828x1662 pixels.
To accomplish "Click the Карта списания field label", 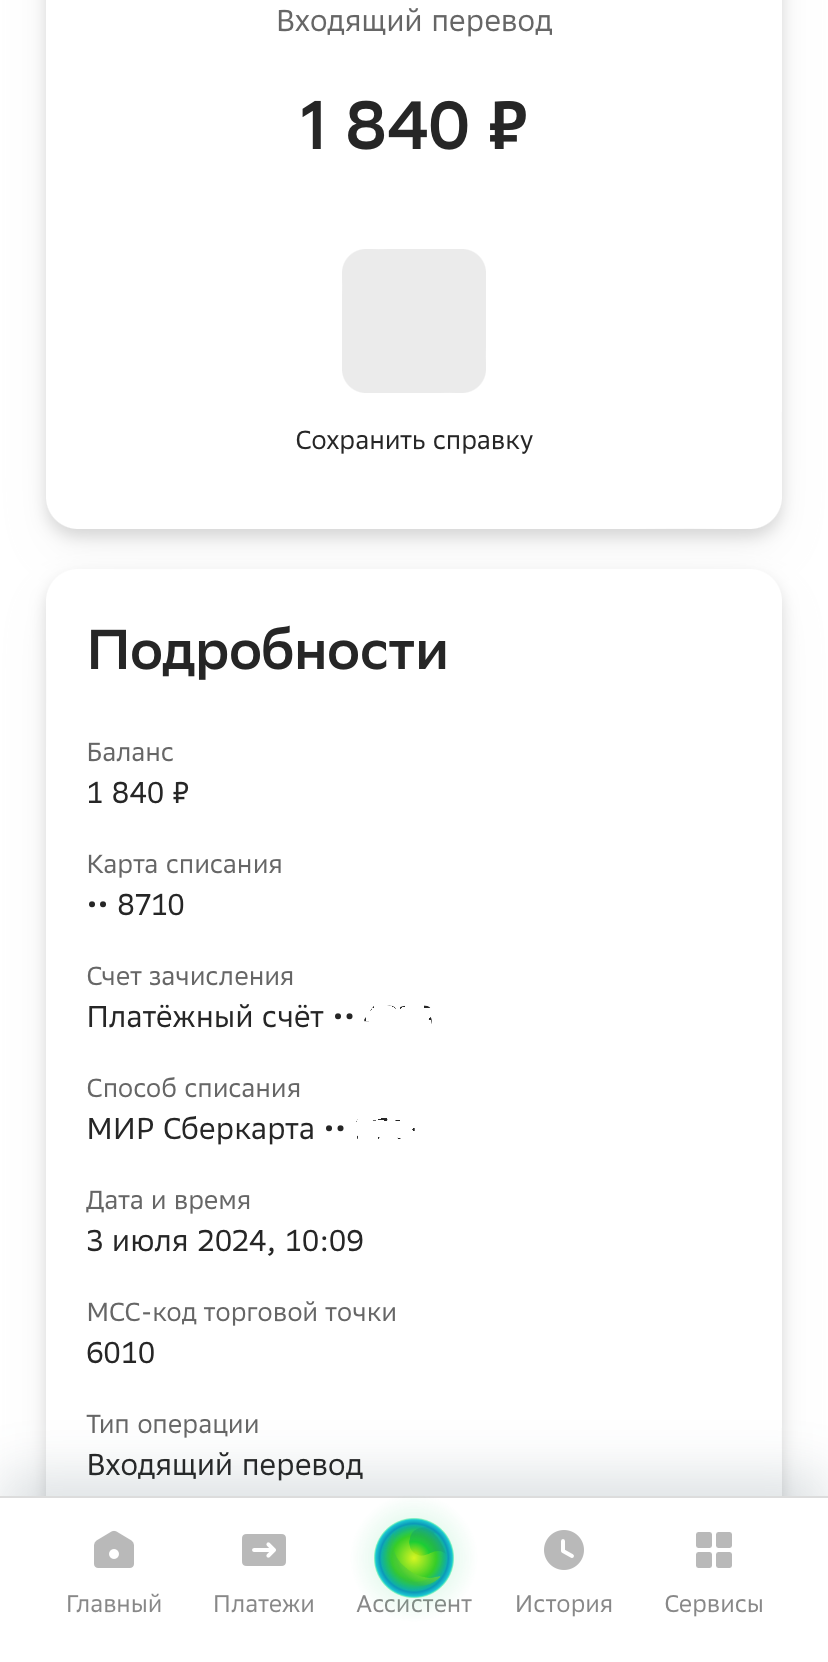I will tap(184, 864).
